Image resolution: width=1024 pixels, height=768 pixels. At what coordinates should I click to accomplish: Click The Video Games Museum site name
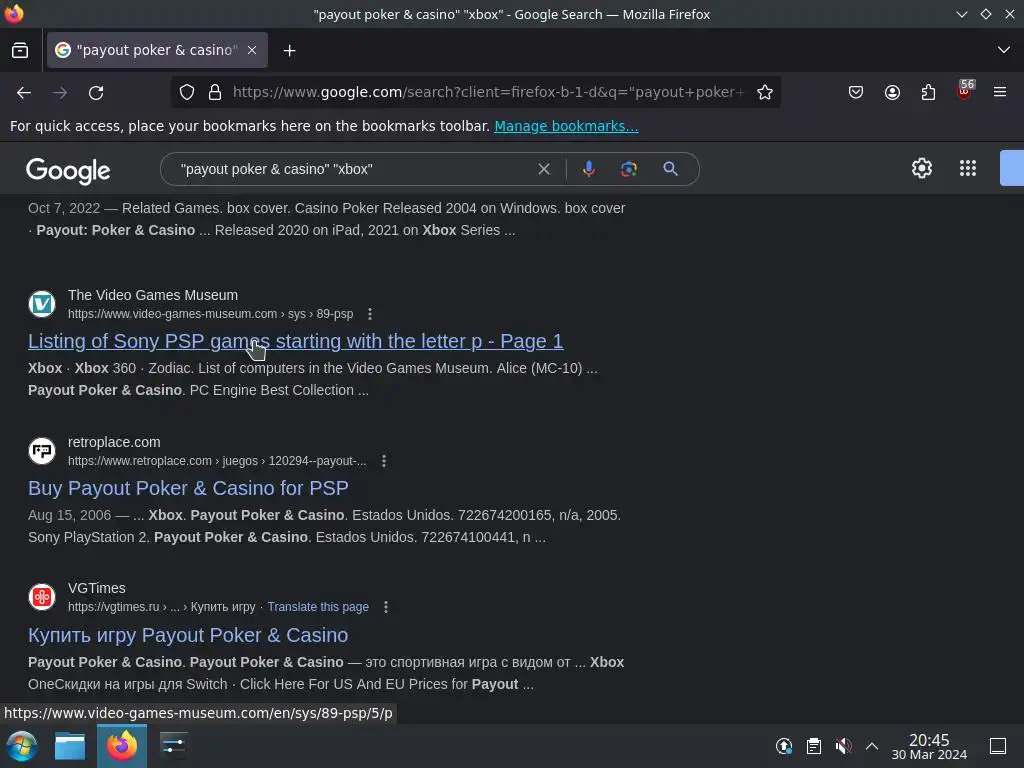(153, 295)
